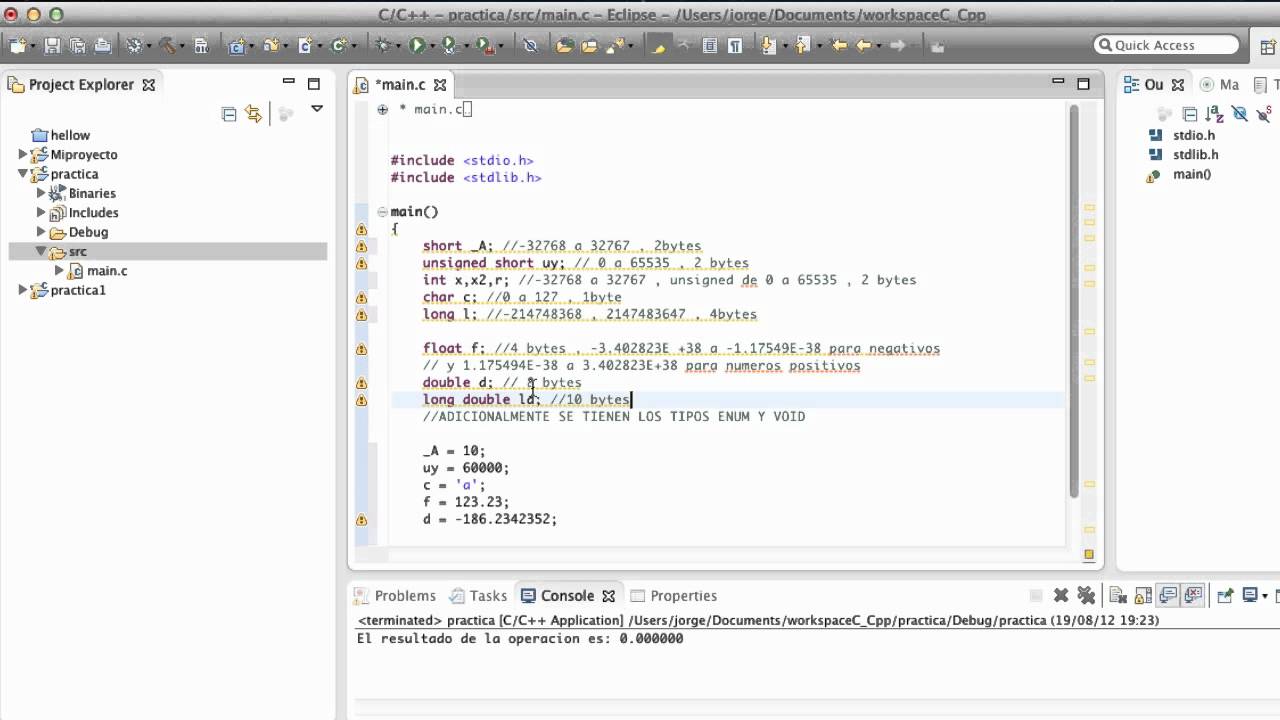The image size is (1280, 720).
Task: Click the Clear Console icon
Action: [1118, 596]
